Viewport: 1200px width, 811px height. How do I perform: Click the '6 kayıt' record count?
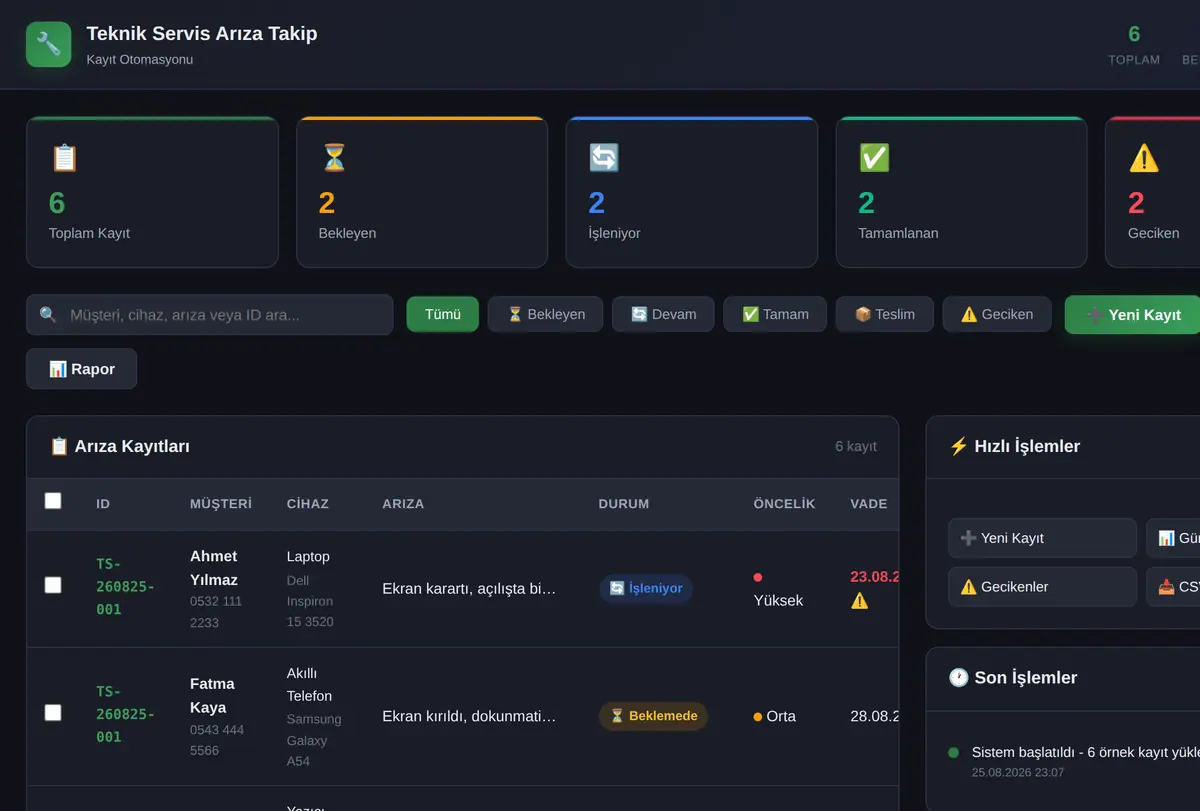[x=856, y=446]
